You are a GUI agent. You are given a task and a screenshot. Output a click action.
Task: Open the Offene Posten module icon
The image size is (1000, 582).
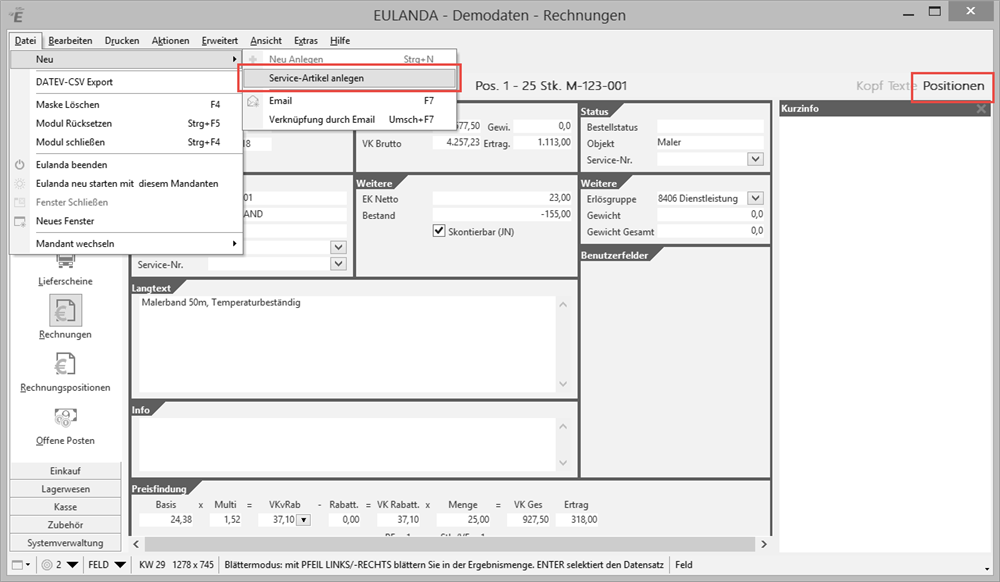65,418
